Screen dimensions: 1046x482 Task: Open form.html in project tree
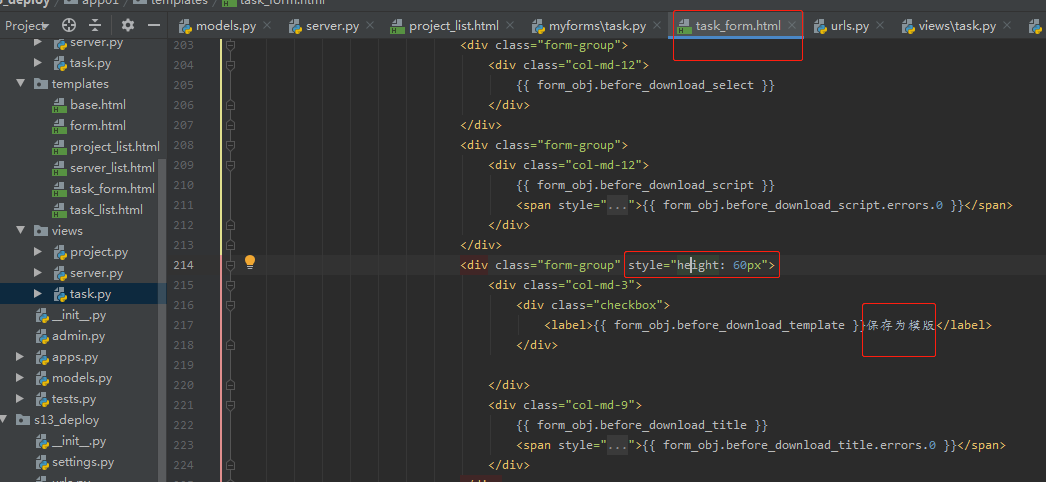pos(97,125)
